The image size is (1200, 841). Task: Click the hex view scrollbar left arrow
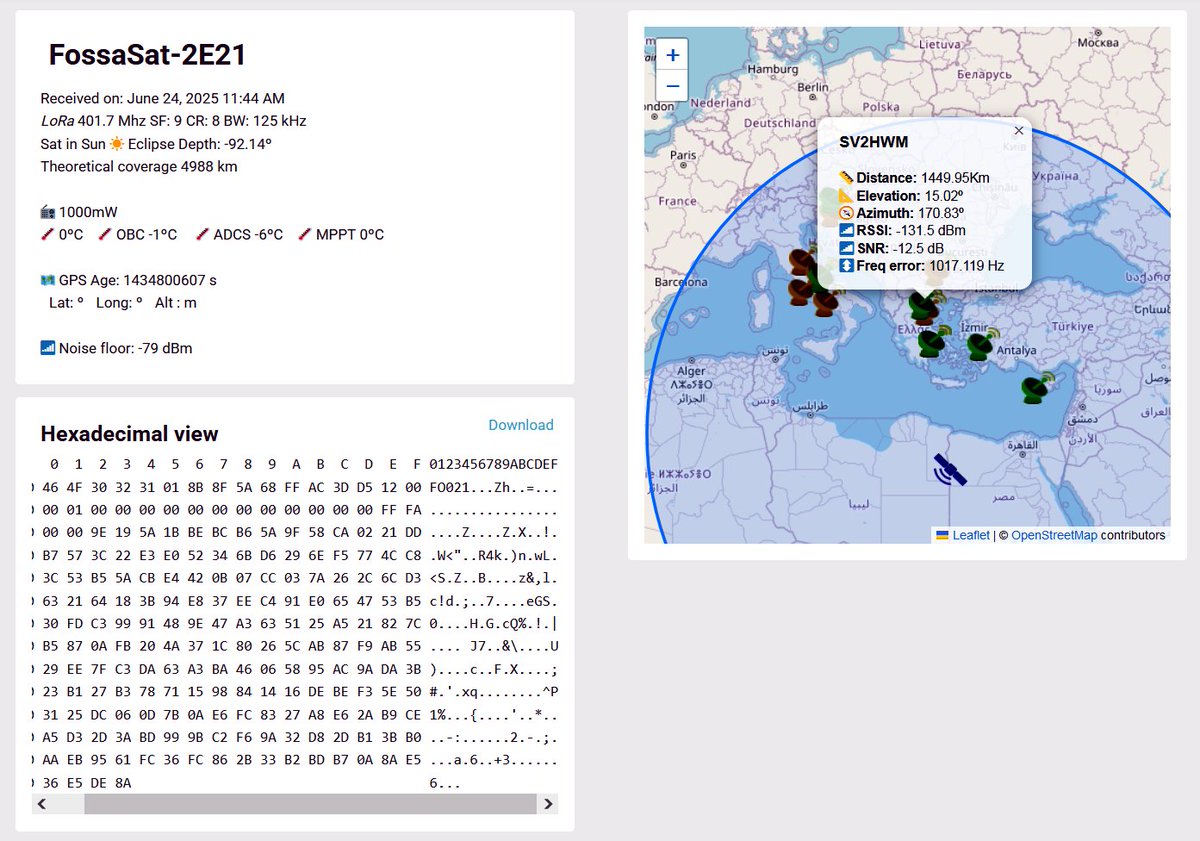pyautogui.click(x=41, y=804)
